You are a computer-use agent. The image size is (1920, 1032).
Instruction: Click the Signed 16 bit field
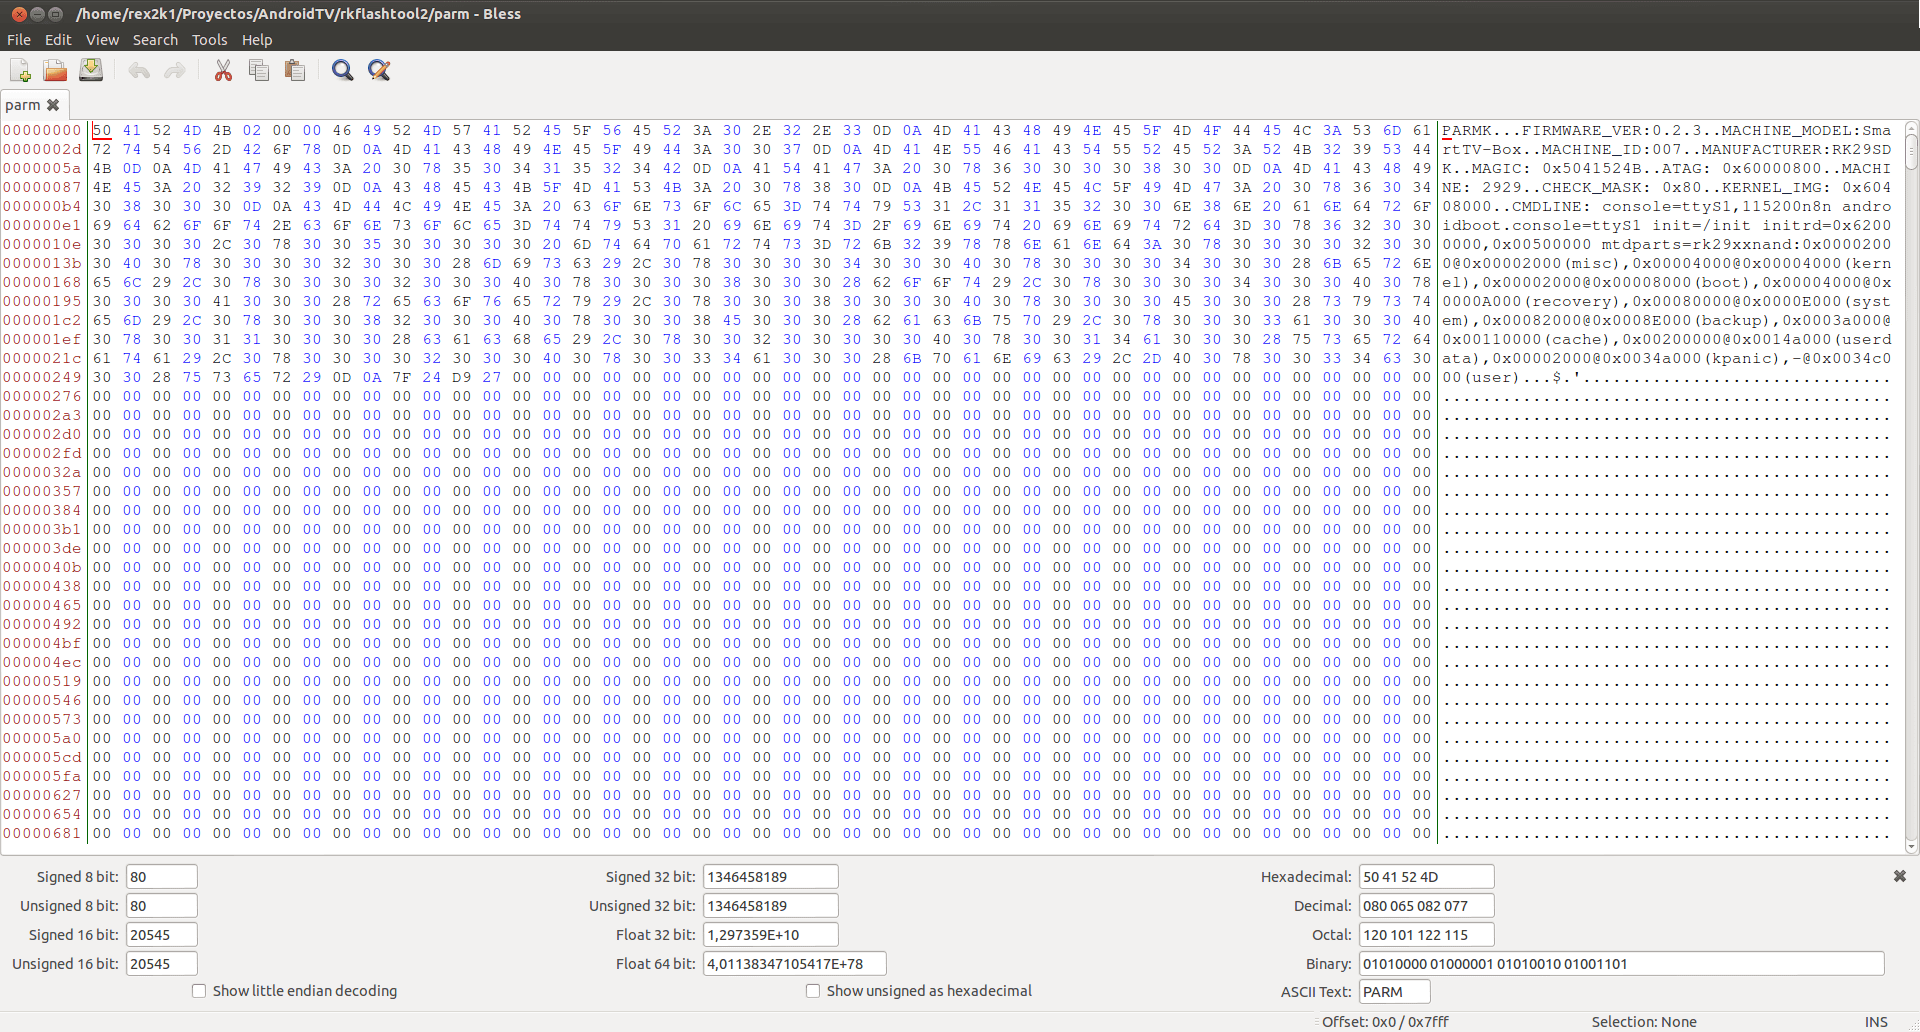[162, 935]
